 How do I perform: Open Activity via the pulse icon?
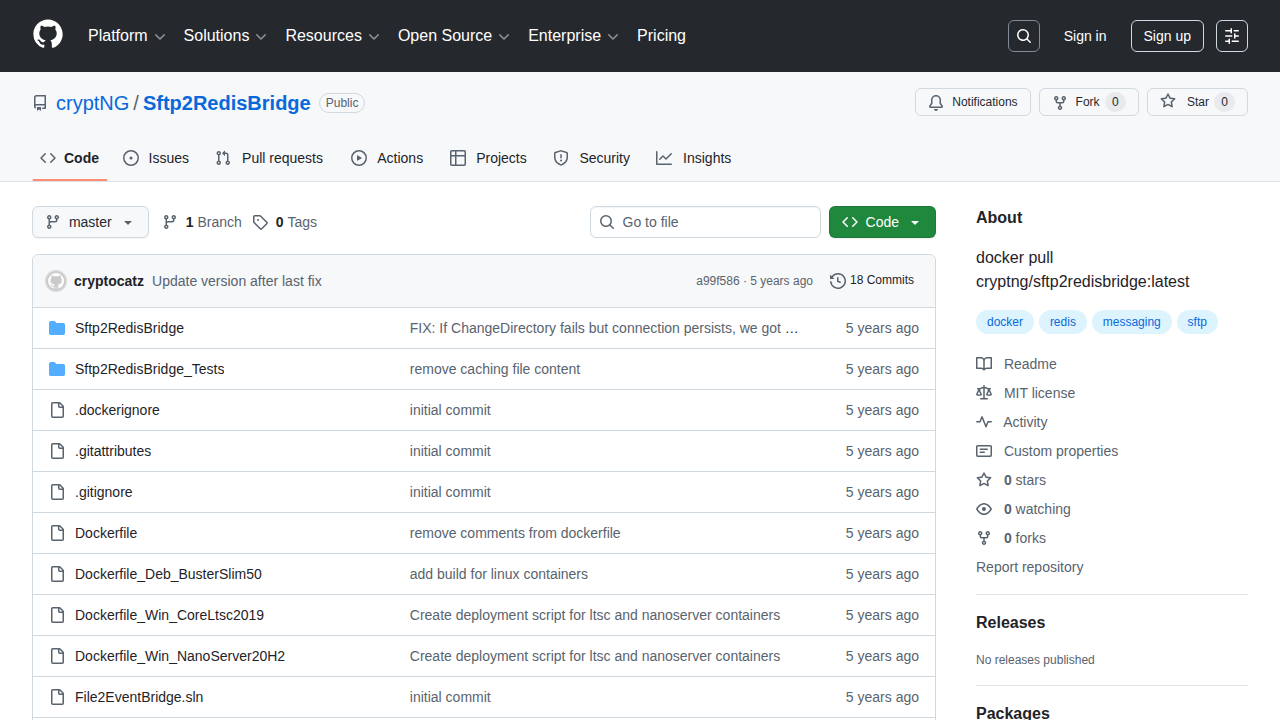click(984, 421)
